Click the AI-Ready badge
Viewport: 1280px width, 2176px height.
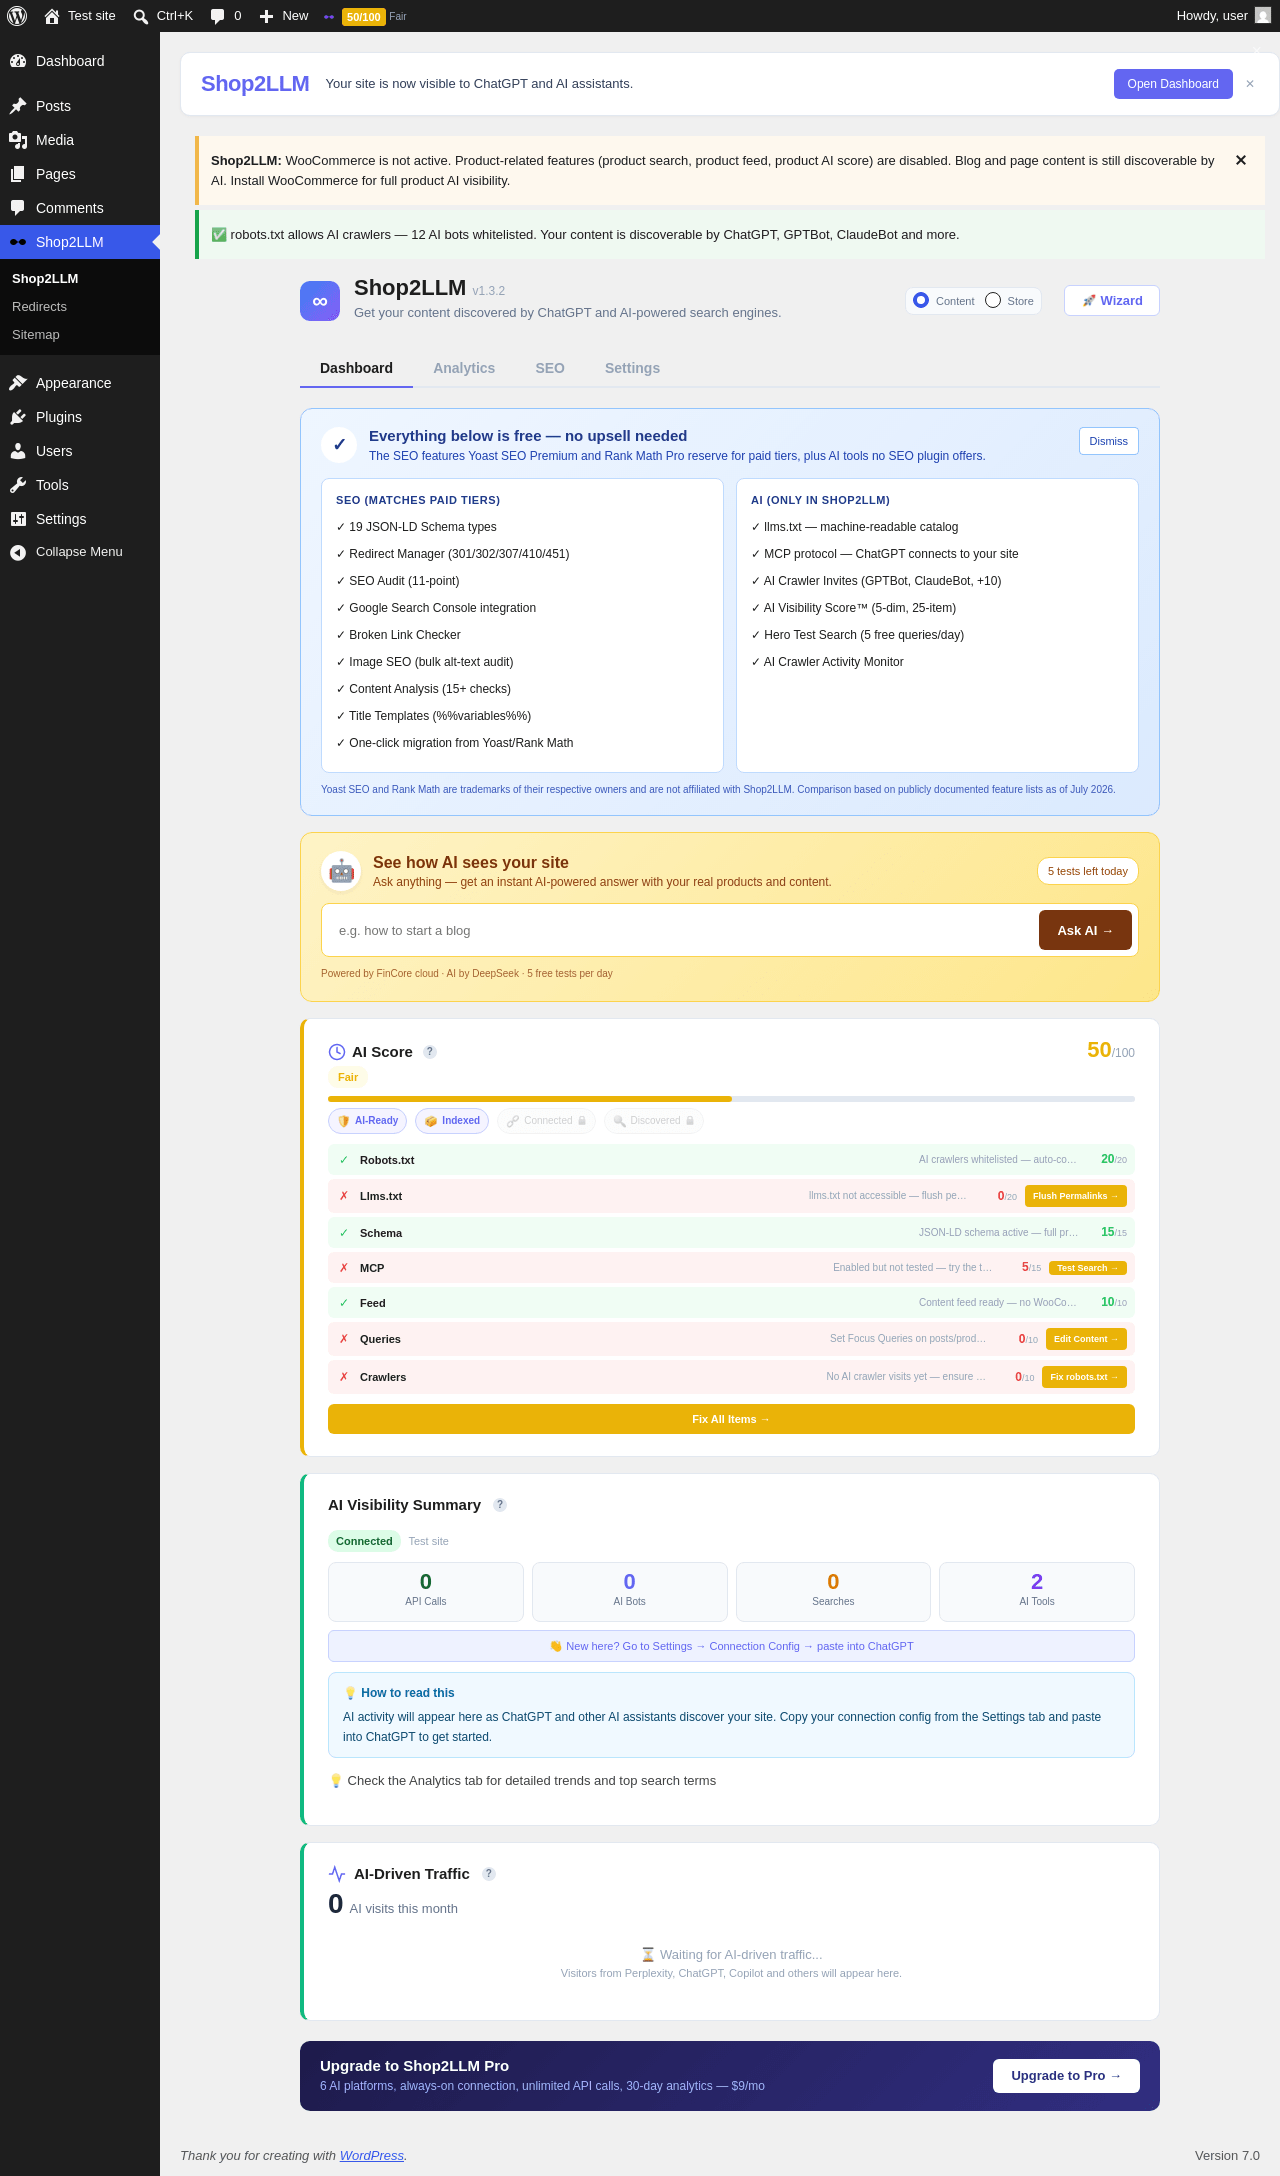point(367,1121)
